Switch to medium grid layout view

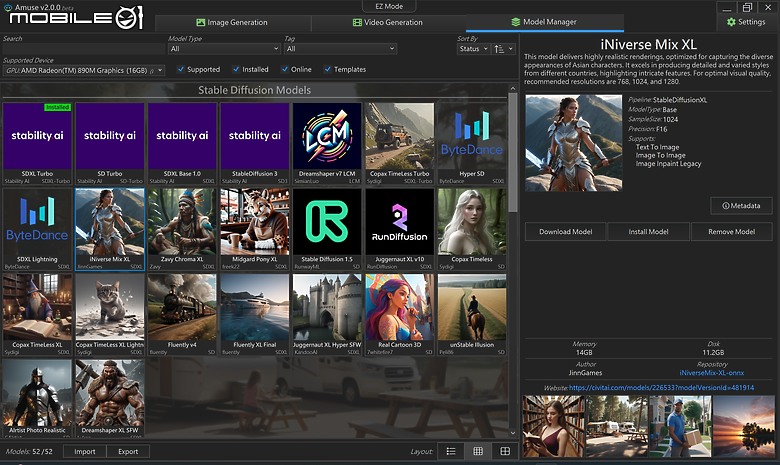click(478, 451)
